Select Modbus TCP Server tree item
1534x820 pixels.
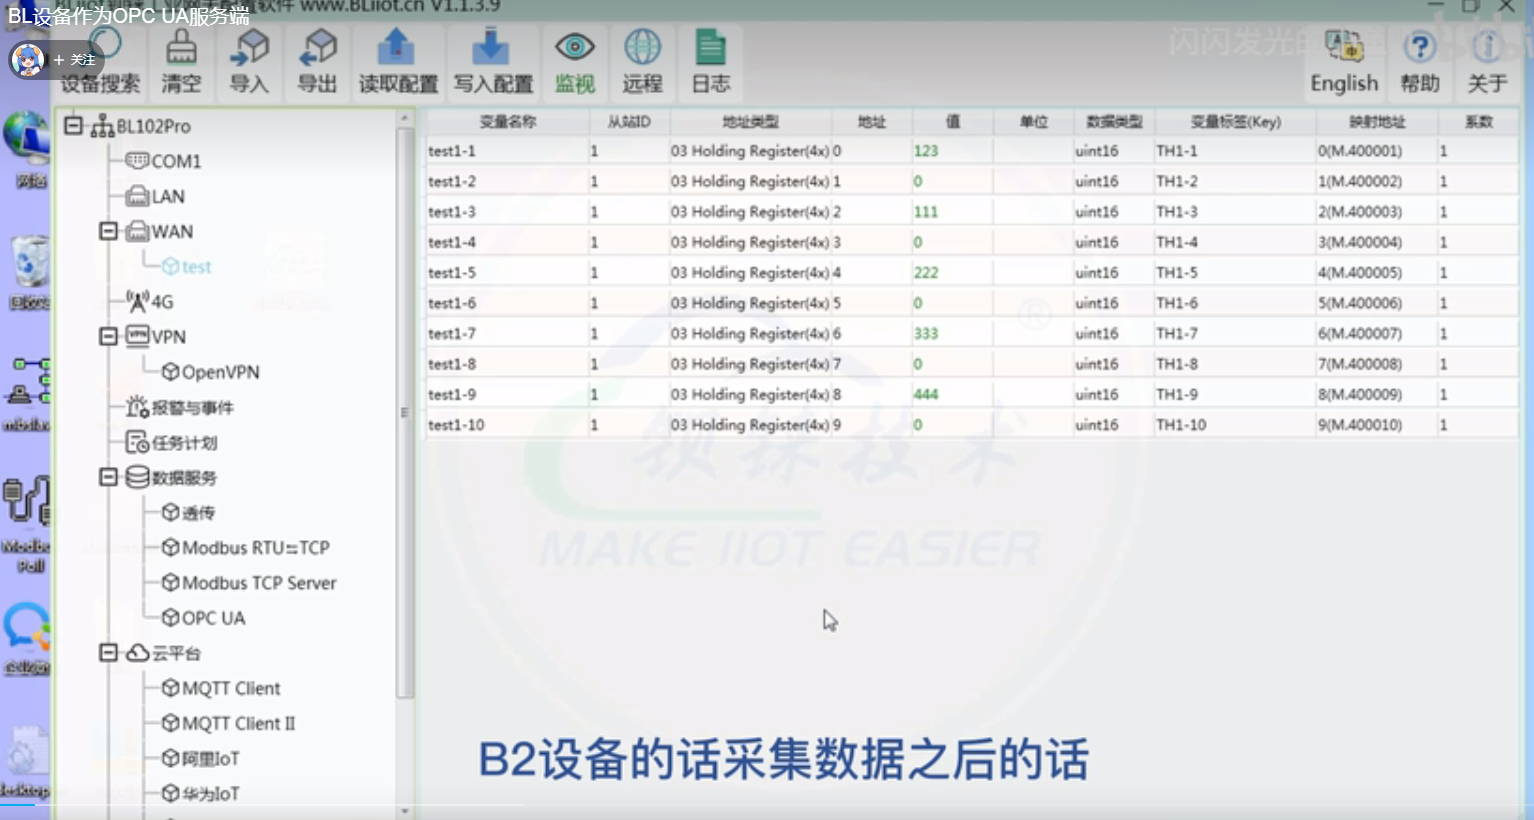258,583
